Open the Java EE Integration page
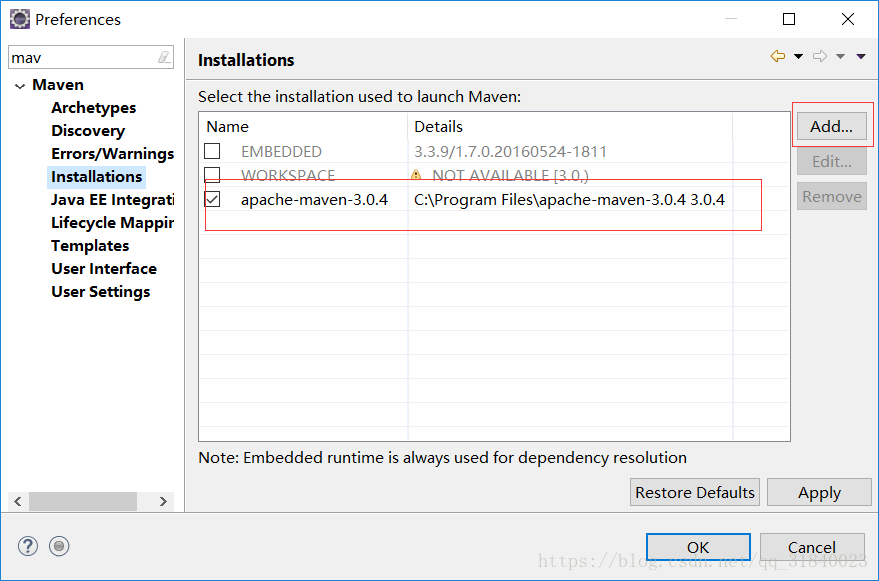Image resolution: width=879 pixels, height=581 pixels. tap(113, 200)
